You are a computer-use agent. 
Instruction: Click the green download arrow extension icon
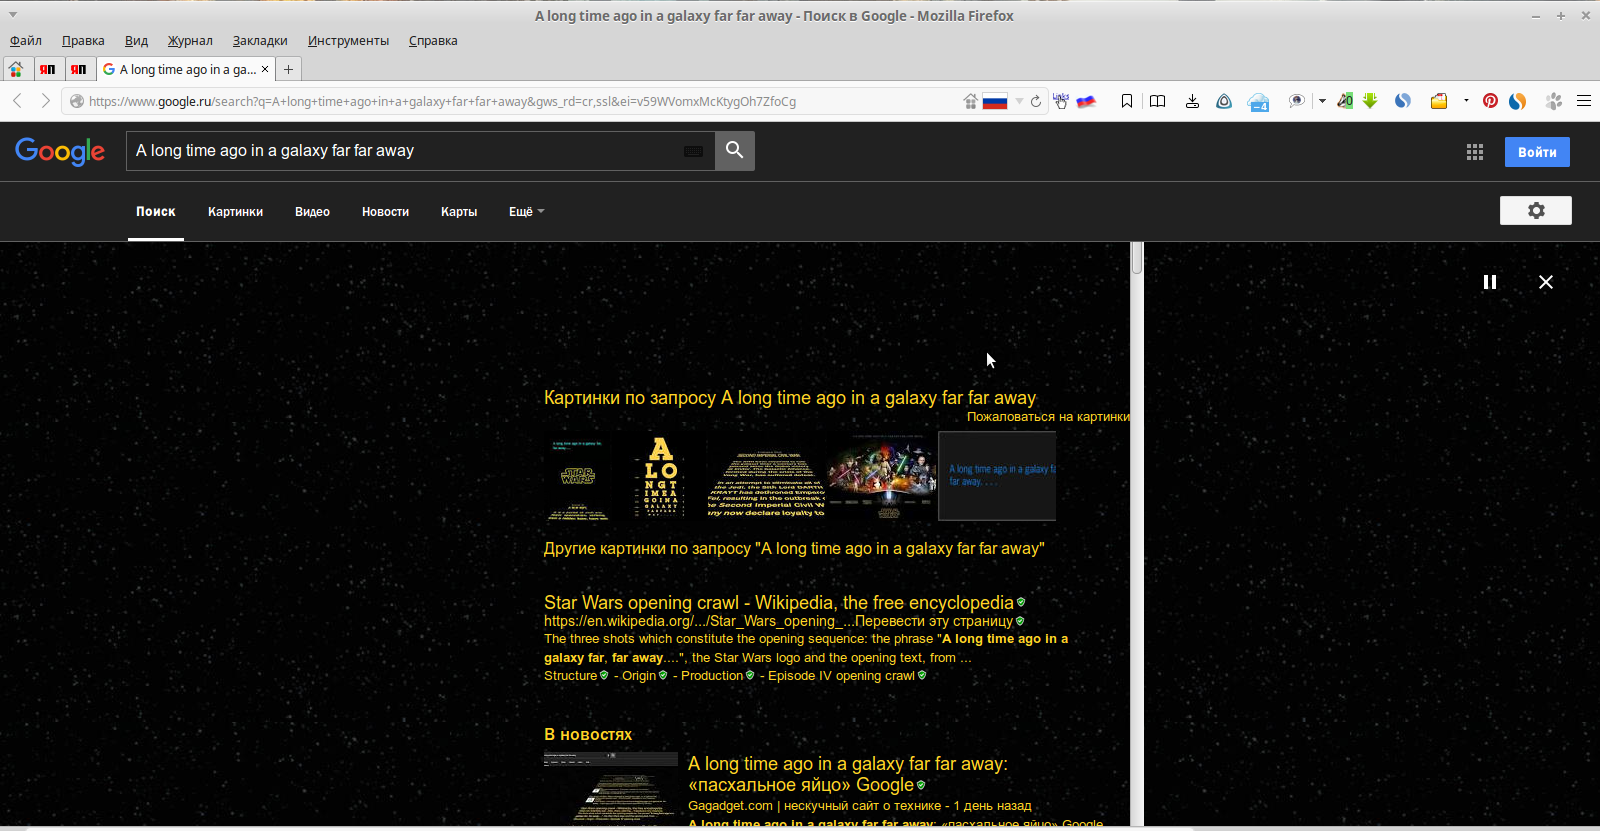(x=1370, y=101)
